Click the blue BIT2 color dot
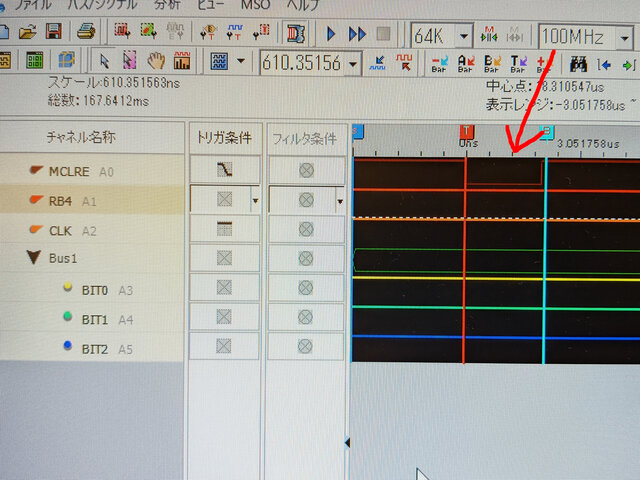640x480 pixels. [x=68, y=346]
